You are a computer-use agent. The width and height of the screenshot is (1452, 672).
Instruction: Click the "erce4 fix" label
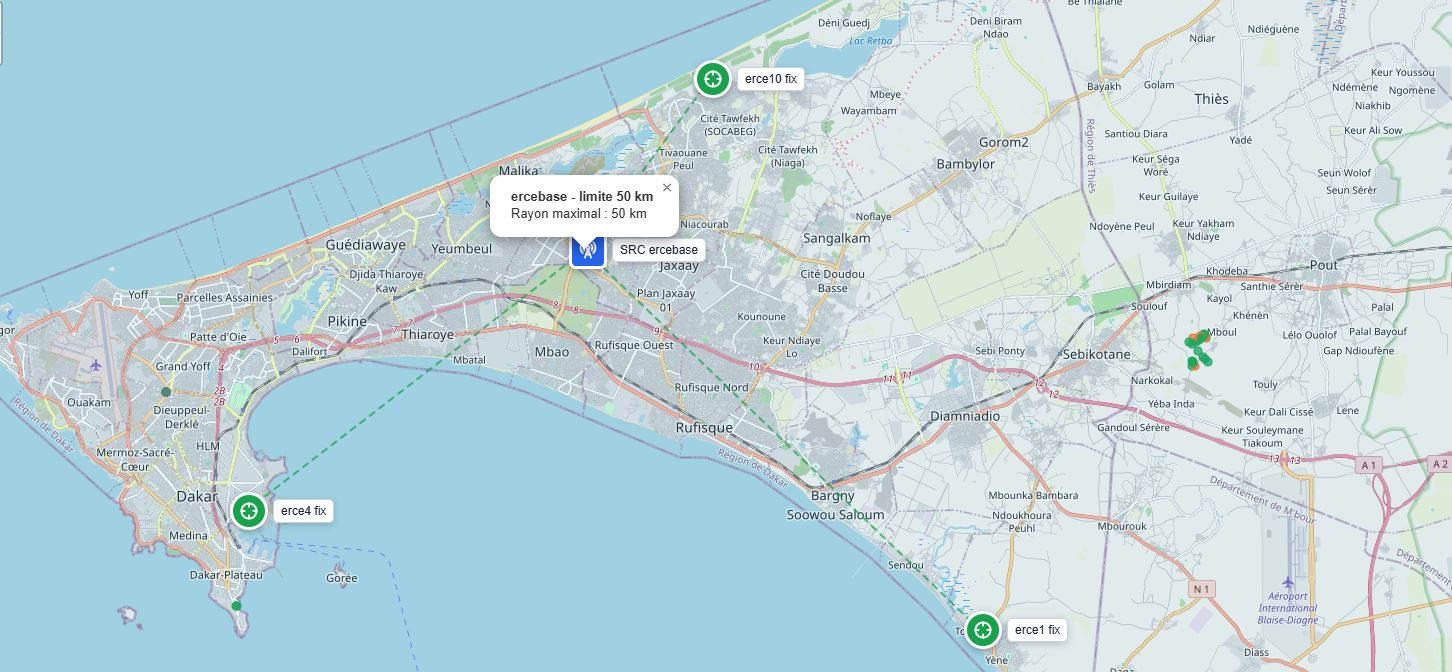(x=303, y=511)
